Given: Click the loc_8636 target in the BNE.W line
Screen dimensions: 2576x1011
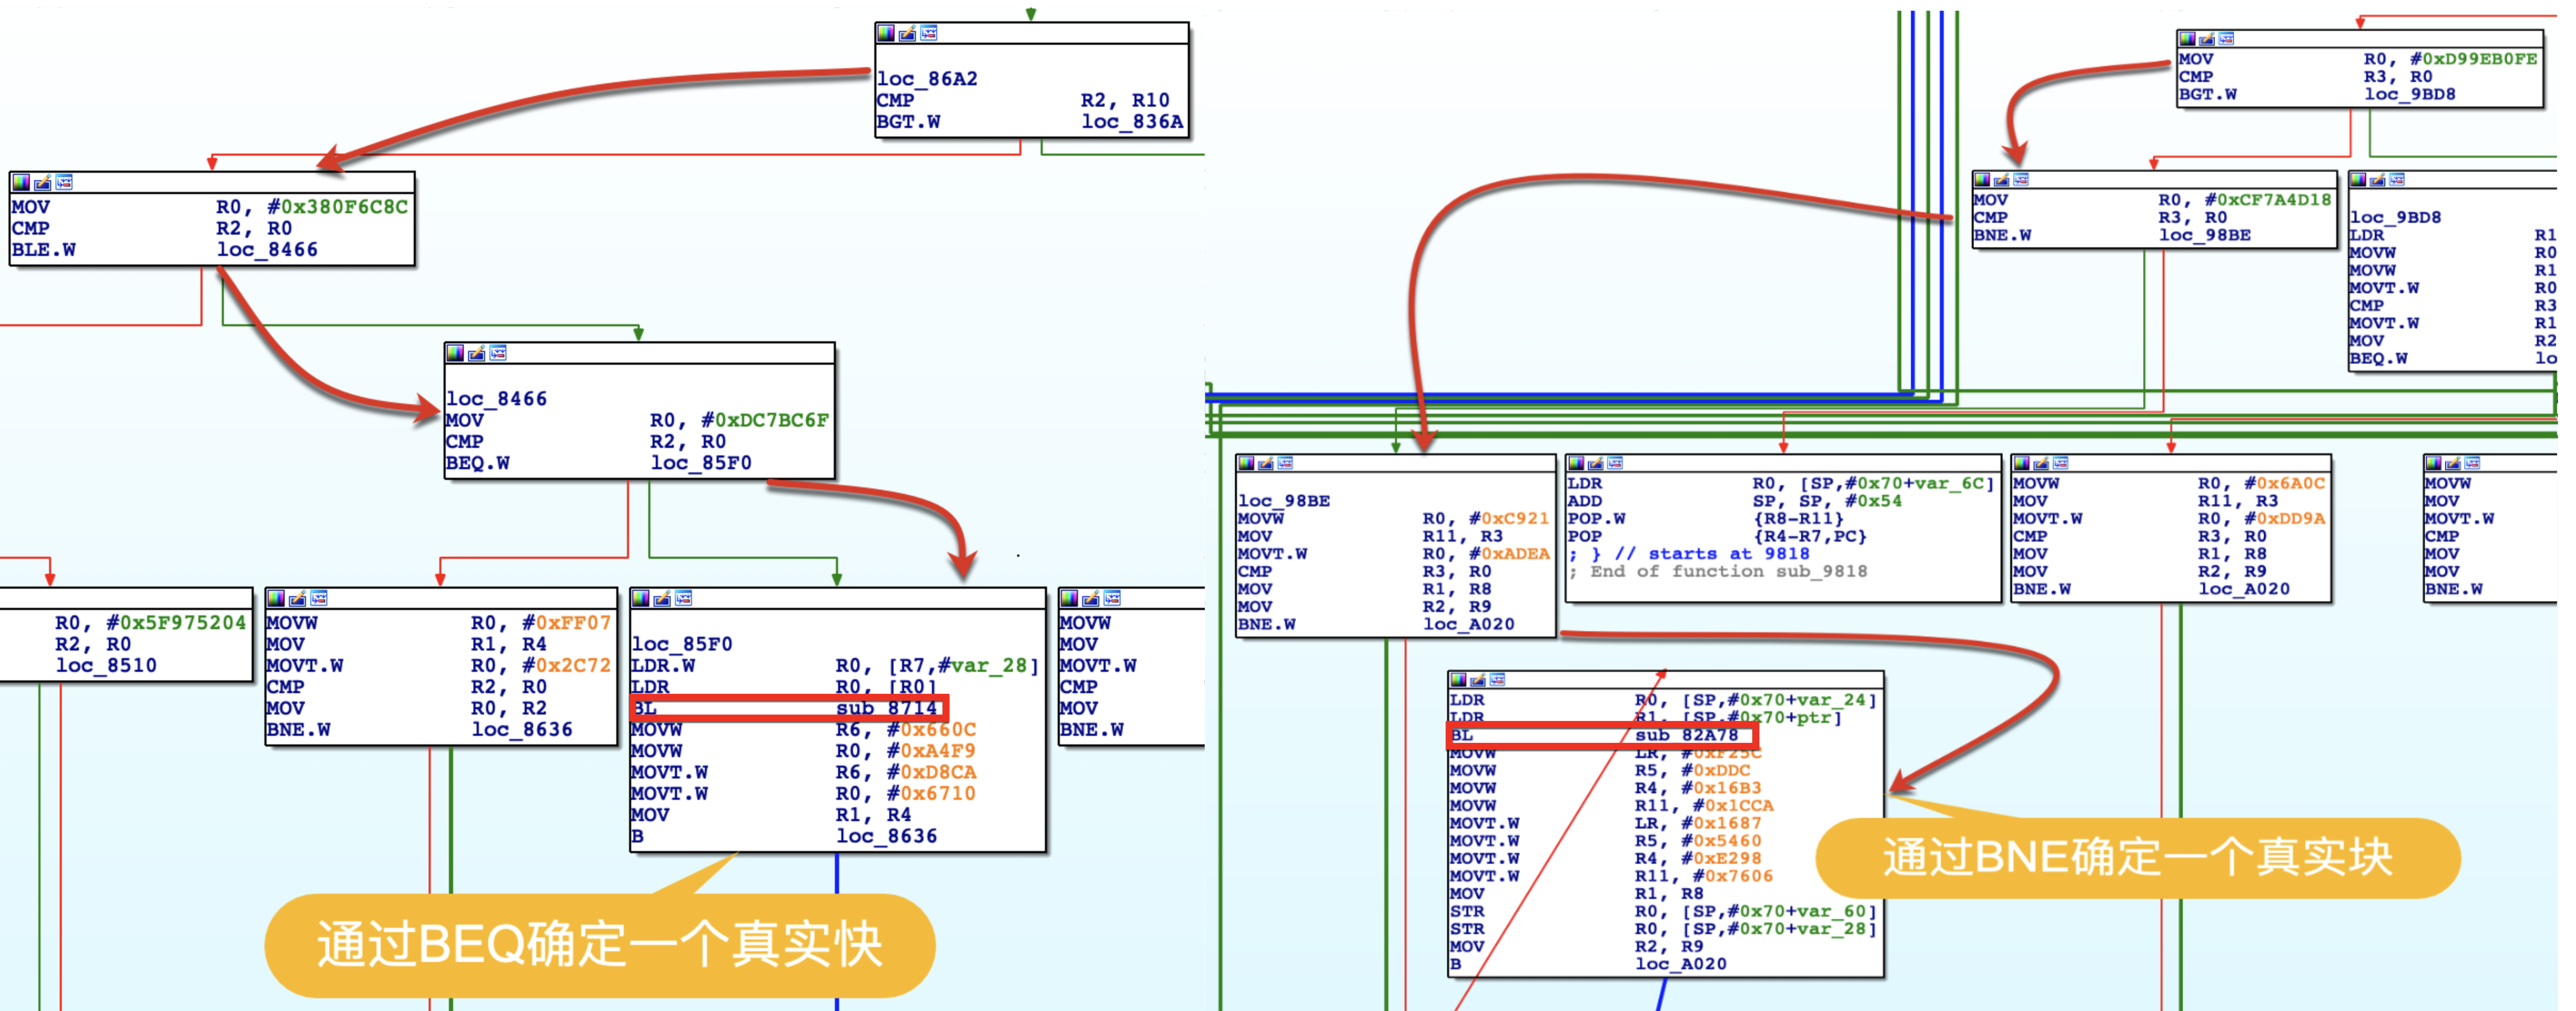Looking at the screenshot, I should (522, 730).
